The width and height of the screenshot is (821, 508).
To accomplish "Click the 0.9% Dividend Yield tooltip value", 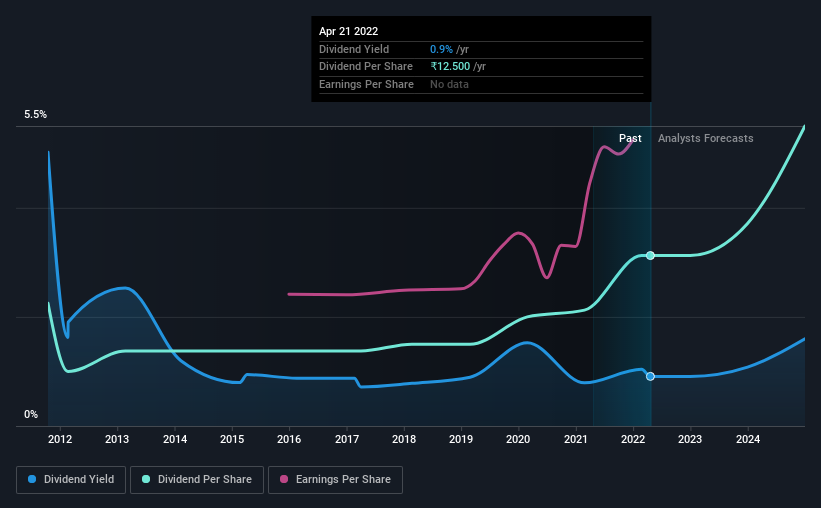I will click(441, 49).
